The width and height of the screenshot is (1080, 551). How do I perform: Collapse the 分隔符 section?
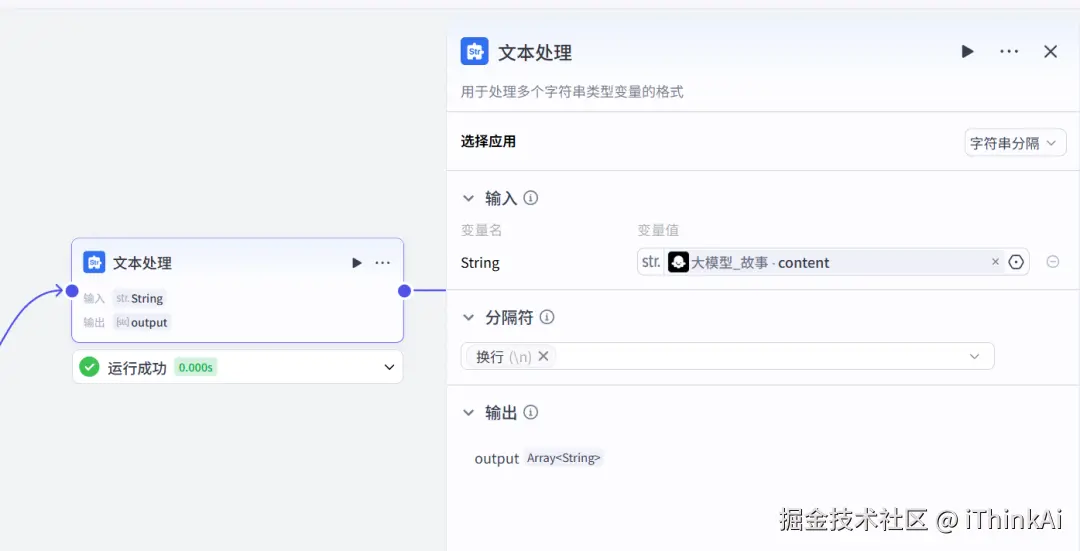[468, 318]
